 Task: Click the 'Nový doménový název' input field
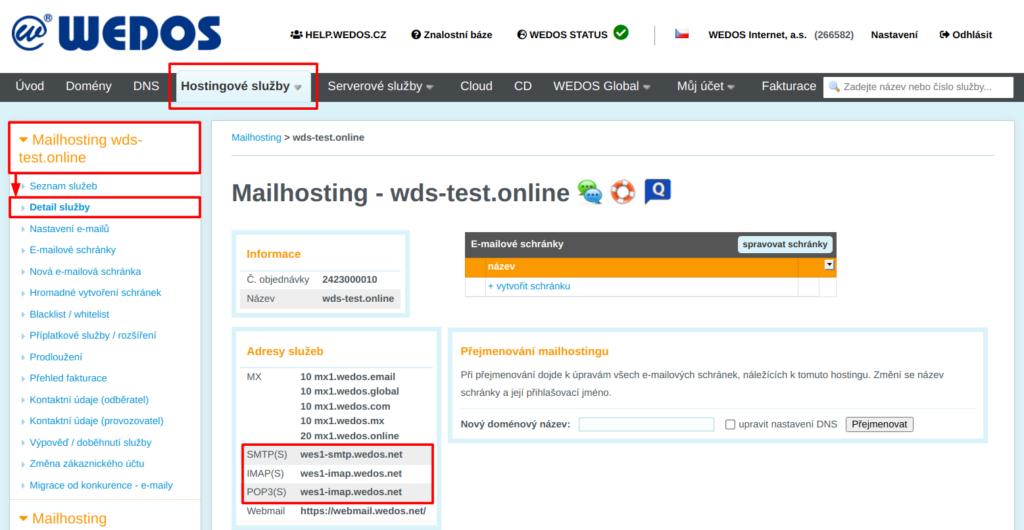coord(646,424)
